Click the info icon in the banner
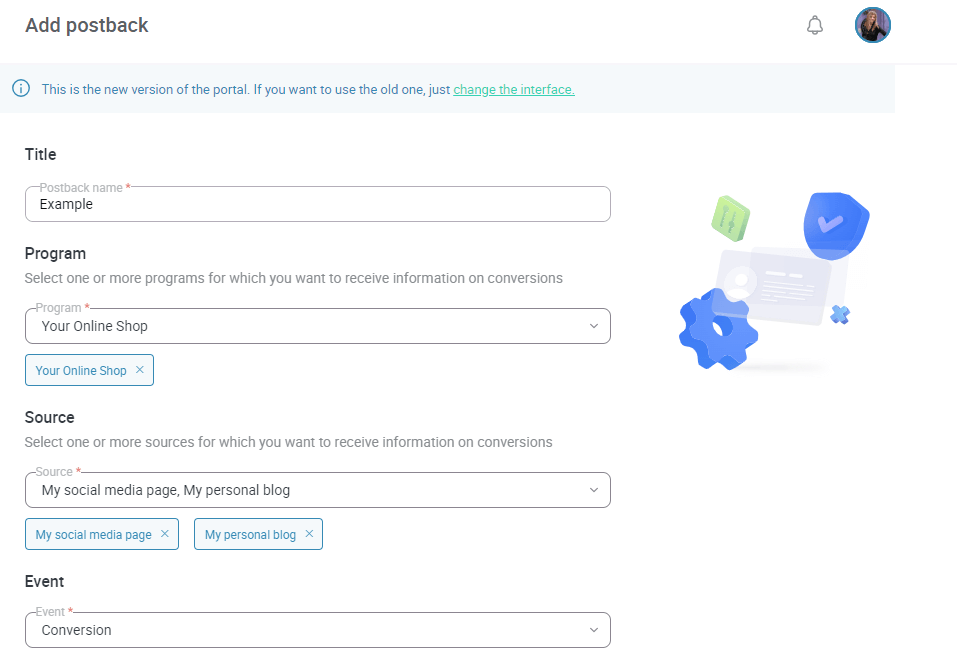957x665 pixels. (21, 89)
